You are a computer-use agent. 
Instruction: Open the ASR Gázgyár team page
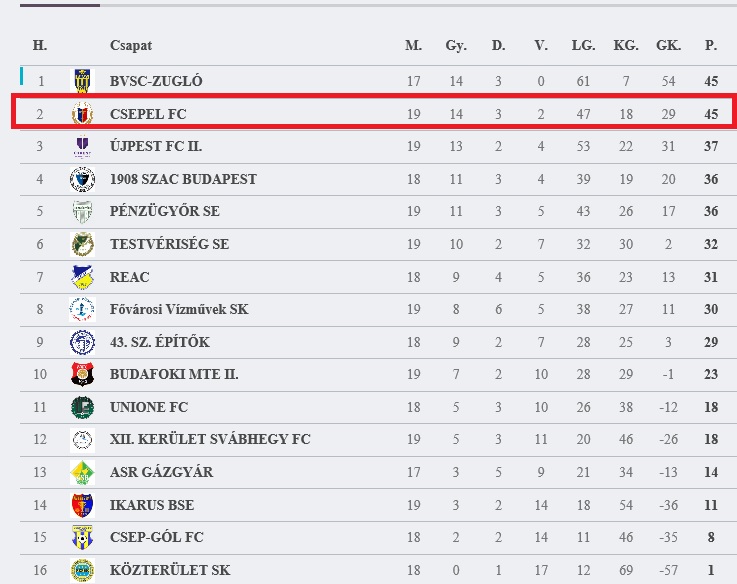point(161,472)
